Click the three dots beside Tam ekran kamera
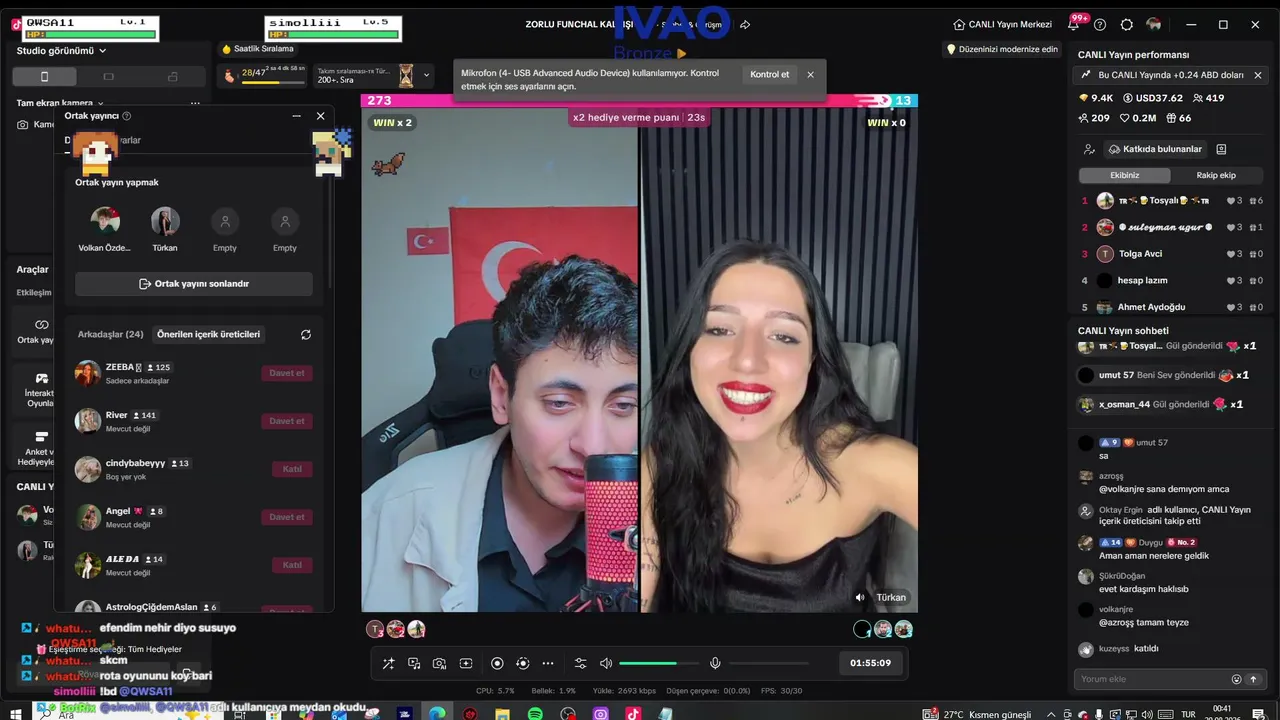This screenshot has height=720, width=1280. (195, 103)
